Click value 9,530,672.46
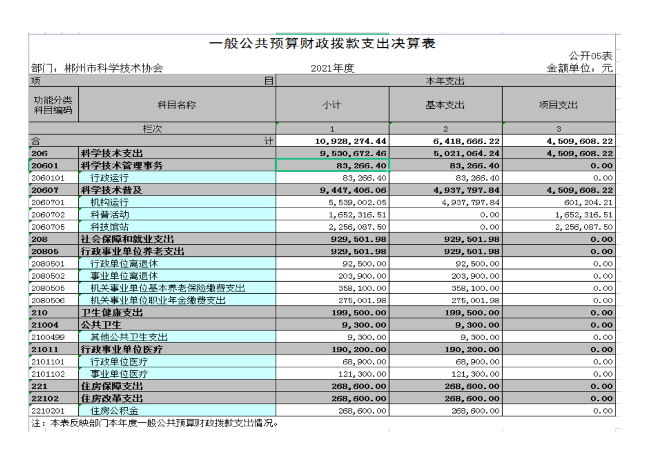 [x=332, y=153]
